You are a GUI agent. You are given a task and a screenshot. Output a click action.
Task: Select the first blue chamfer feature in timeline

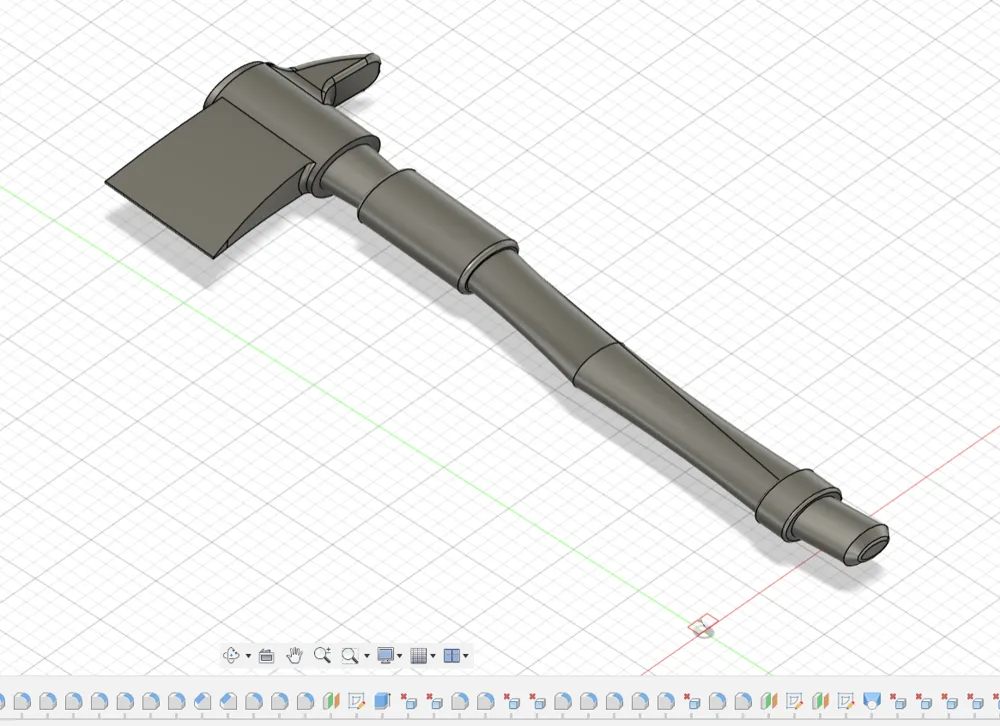click(202, 701)
